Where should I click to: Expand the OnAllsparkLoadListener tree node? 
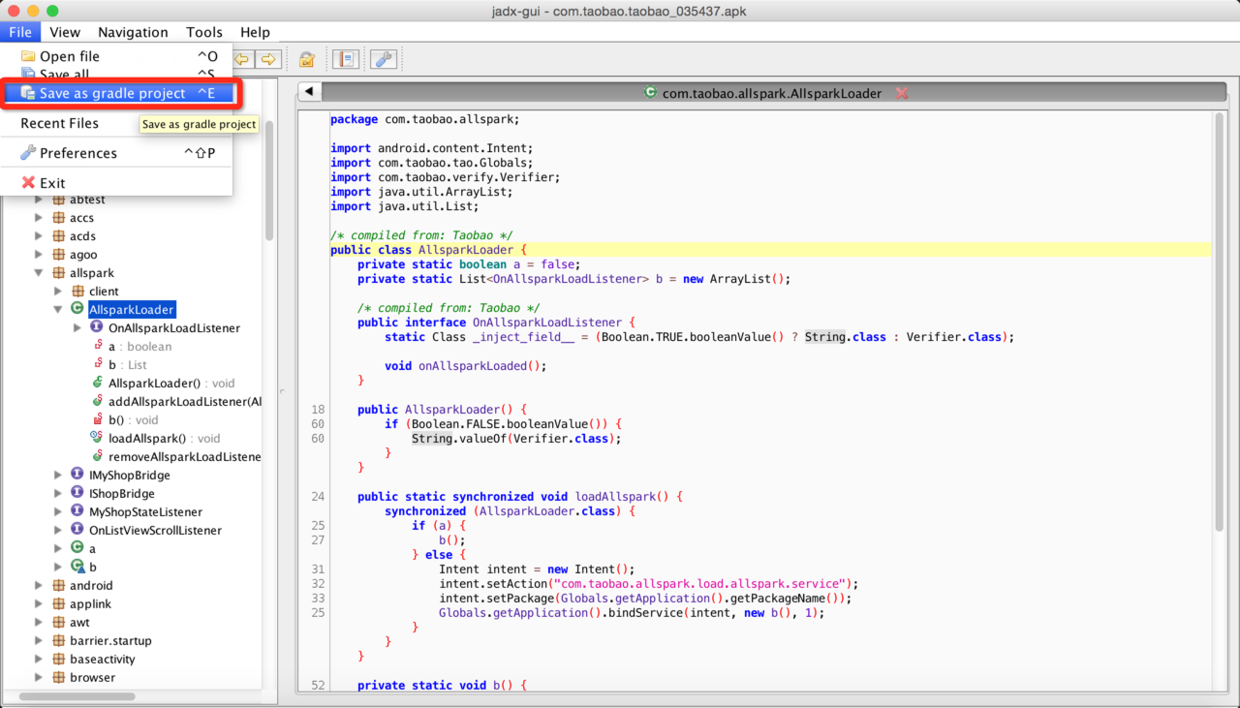point(78,328)
